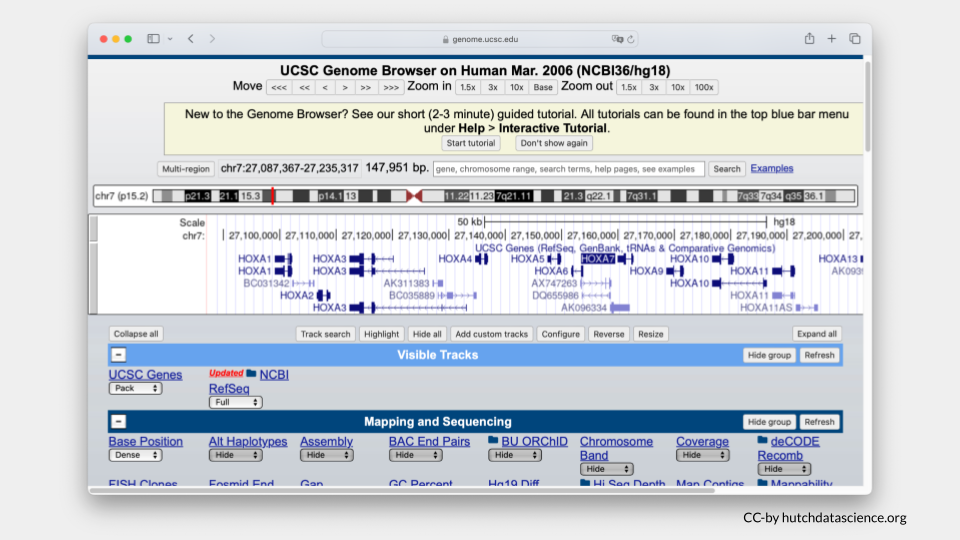Open the NCBI RefSeq Full dropdown
The height and width of the screenshot is (540, 960).
236,402
